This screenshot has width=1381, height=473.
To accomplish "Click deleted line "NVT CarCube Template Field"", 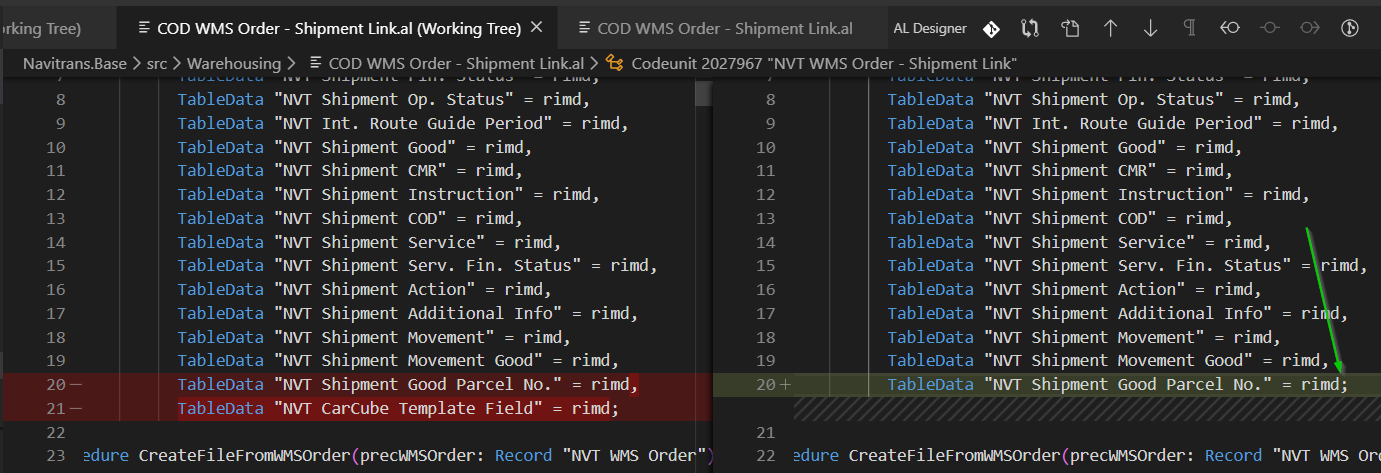I will pos(399,408).
